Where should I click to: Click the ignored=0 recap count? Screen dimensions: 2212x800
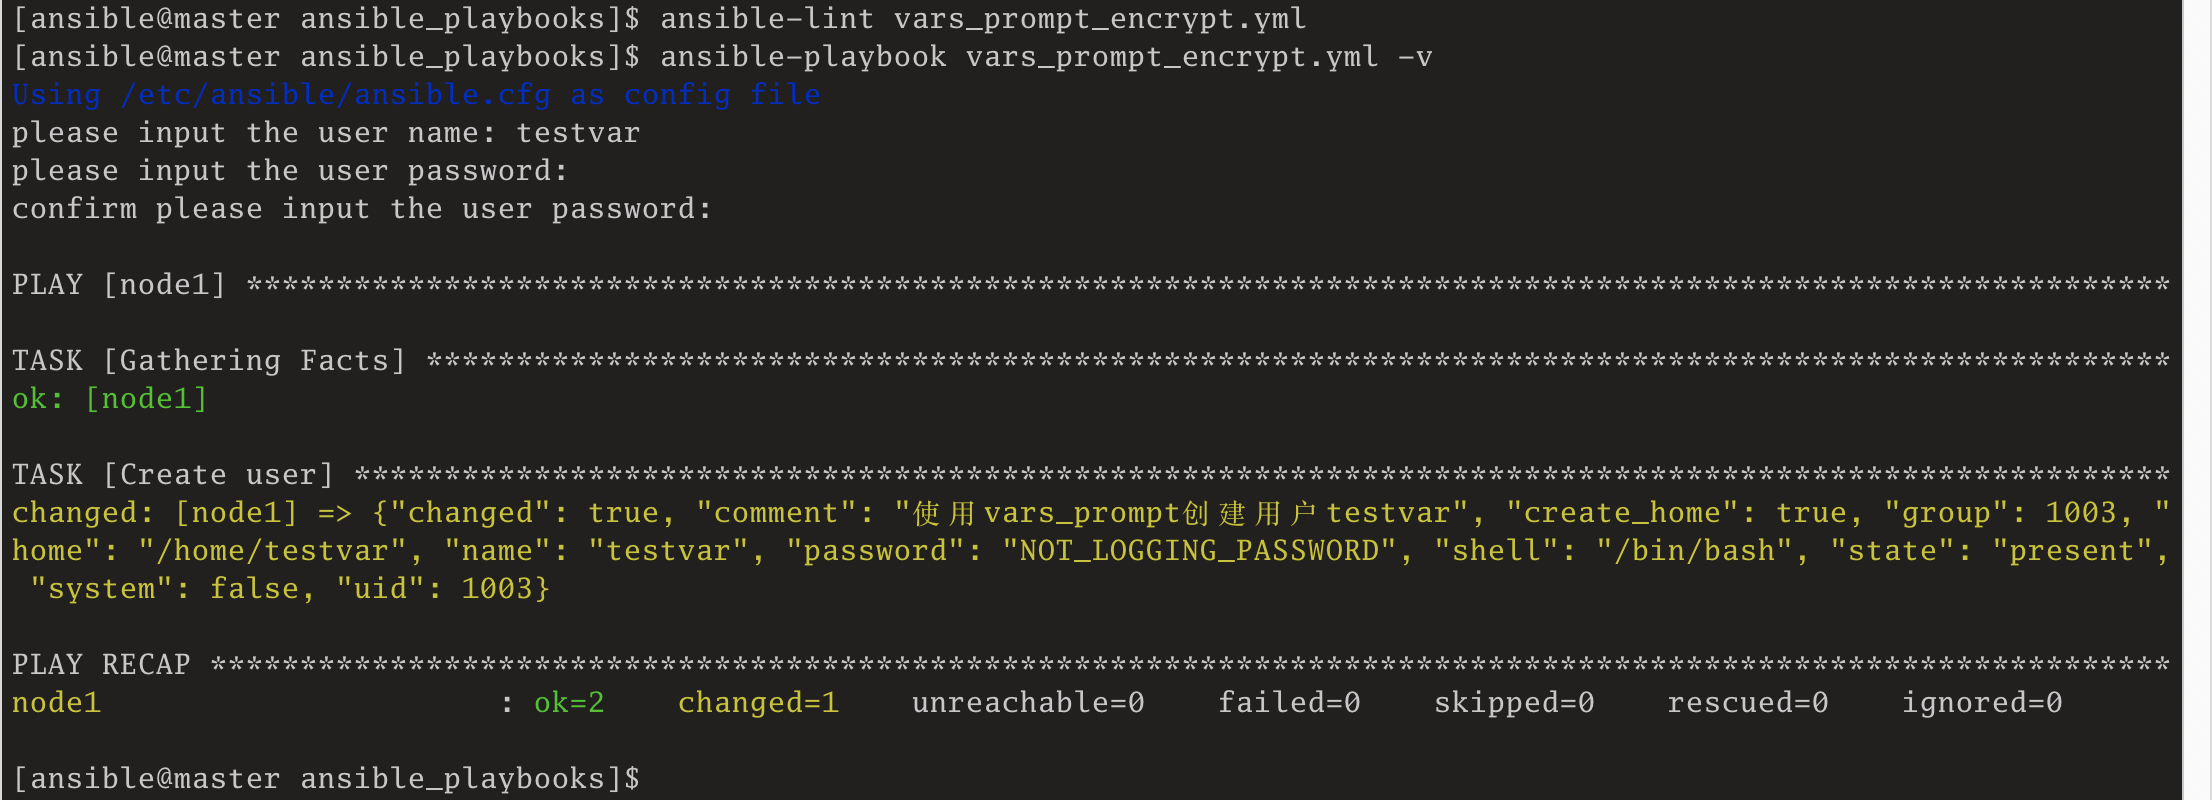(x=1981, y=703)
